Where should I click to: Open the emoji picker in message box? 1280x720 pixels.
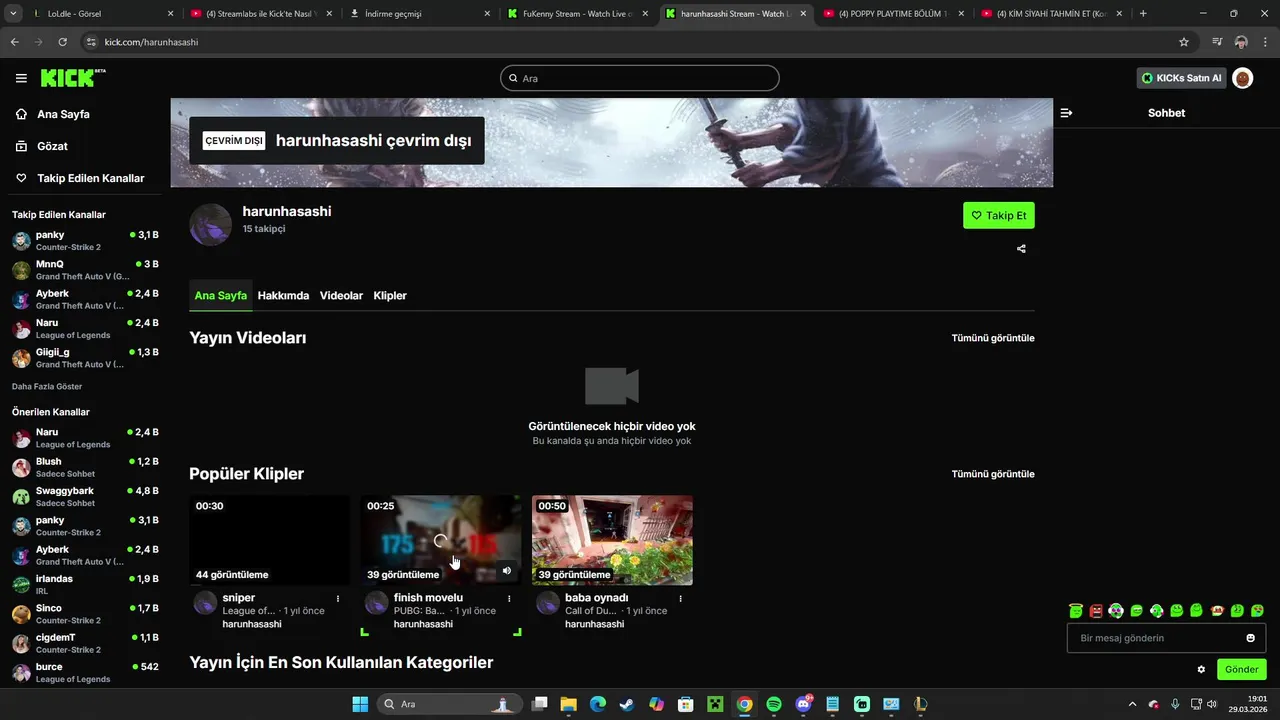click(x=1250, y=638)
